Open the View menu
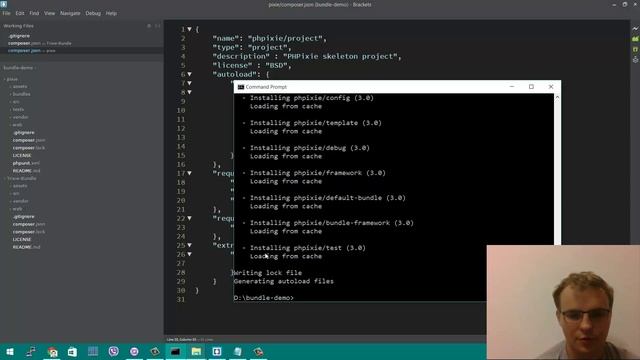 [49, 13]
